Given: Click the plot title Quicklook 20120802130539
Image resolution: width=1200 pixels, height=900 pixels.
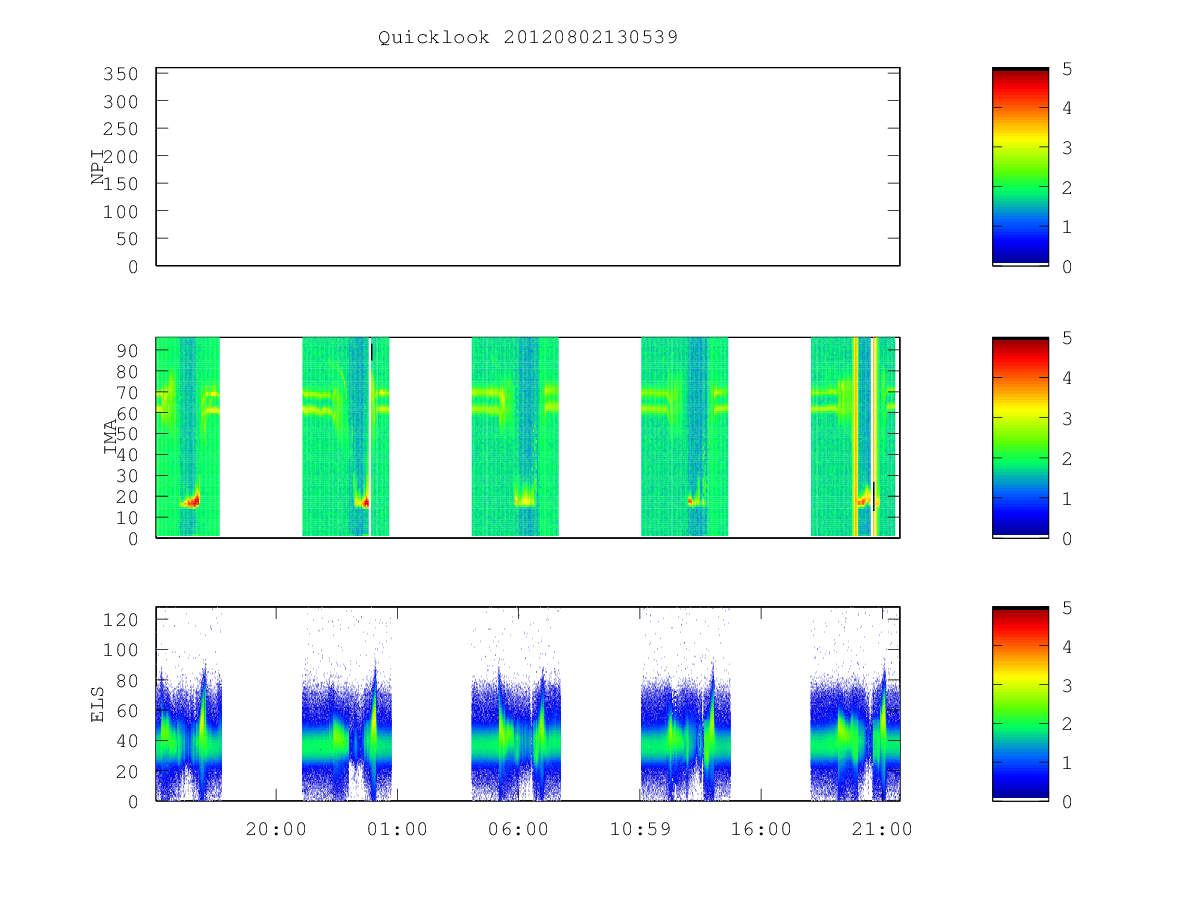Looking at the screenshot, I should pos(528,38).
